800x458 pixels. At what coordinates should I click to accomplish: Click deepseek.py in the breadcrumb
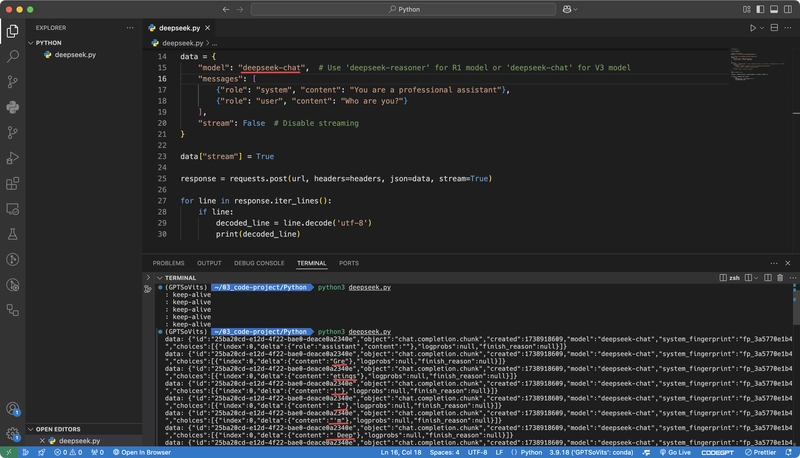coord(182,43)
